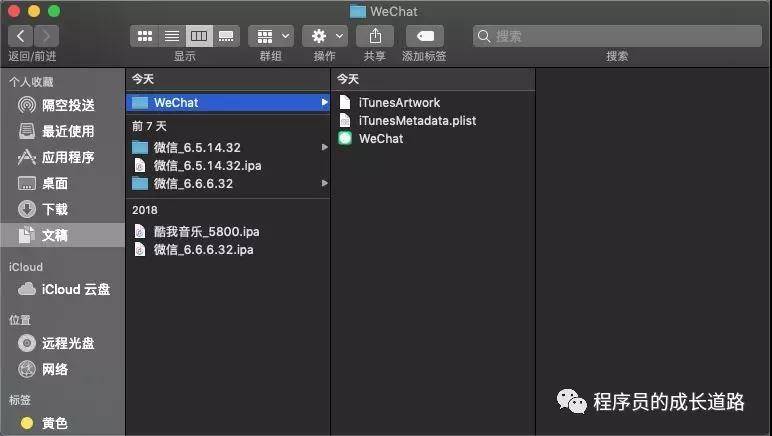Click the 微信_6.6.6.32 folder icon

140,184
